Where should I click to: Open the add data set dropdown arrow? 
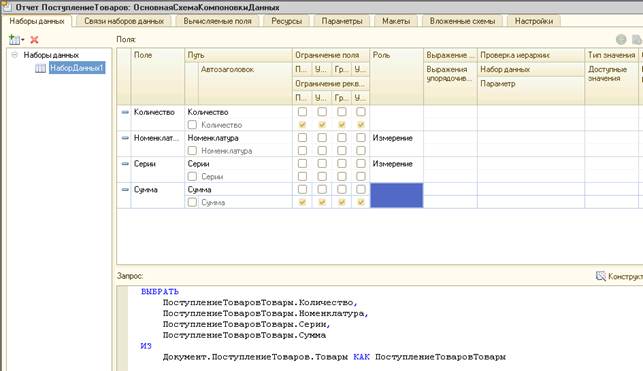(x=23, y=40)
